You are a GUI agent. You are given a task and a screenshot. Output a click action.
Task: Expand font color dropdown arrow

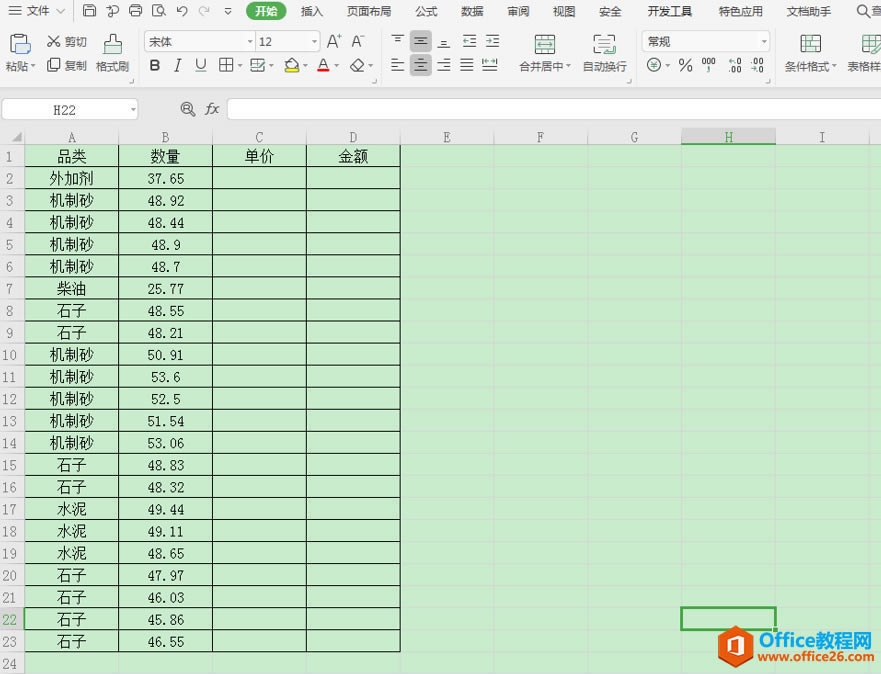(x=337, y=66)
